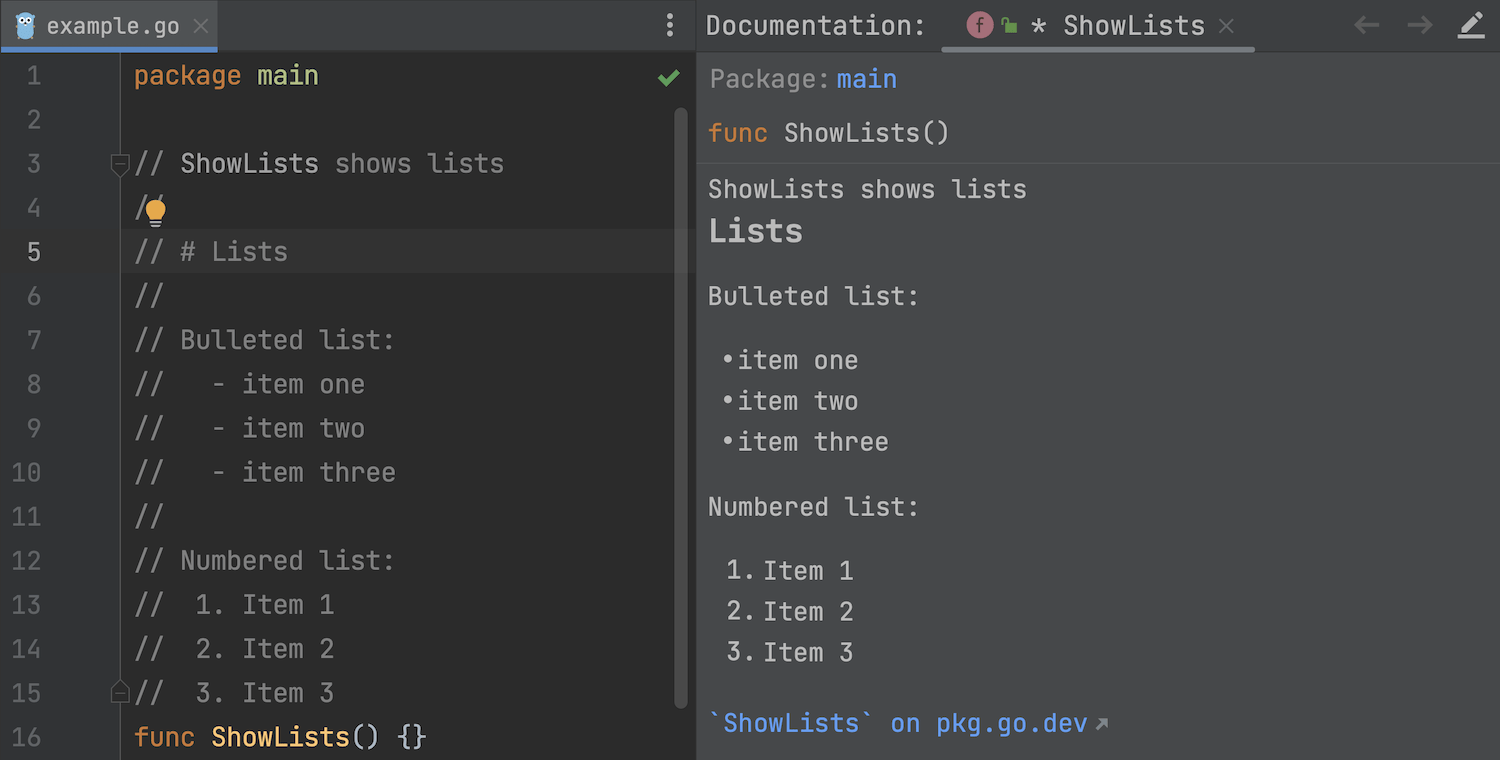The width and height of the screenshot is (1500, 760).
Task: Click the main package link
Action: click(866, 79)
